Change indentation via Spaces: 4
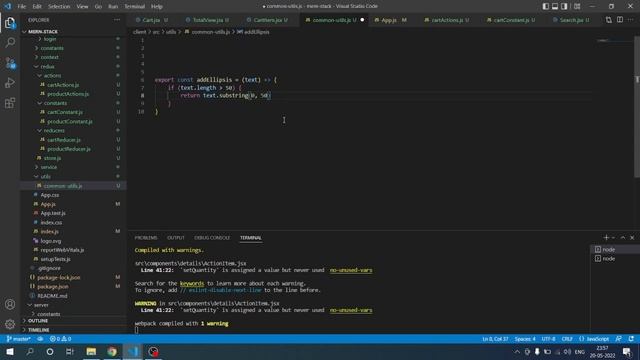The height and width of the screenshot is (360, 640). tap(525, 339)
